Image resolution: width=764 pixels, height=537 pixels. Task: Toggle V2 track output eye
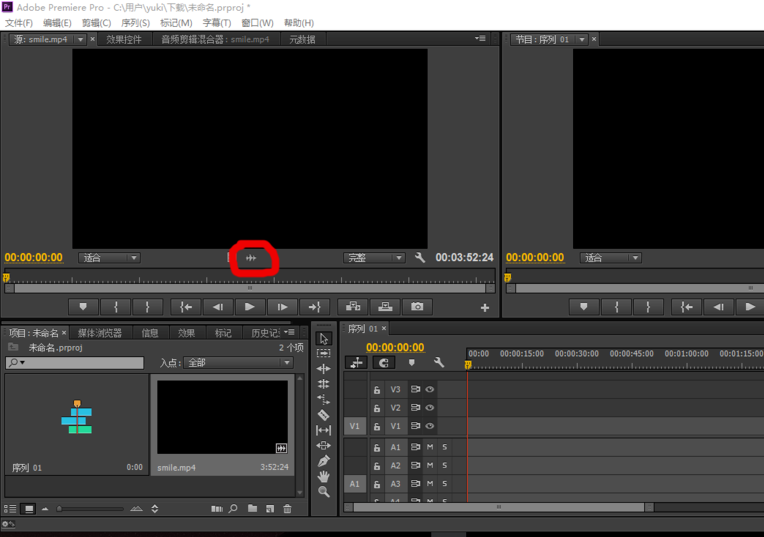430,407
